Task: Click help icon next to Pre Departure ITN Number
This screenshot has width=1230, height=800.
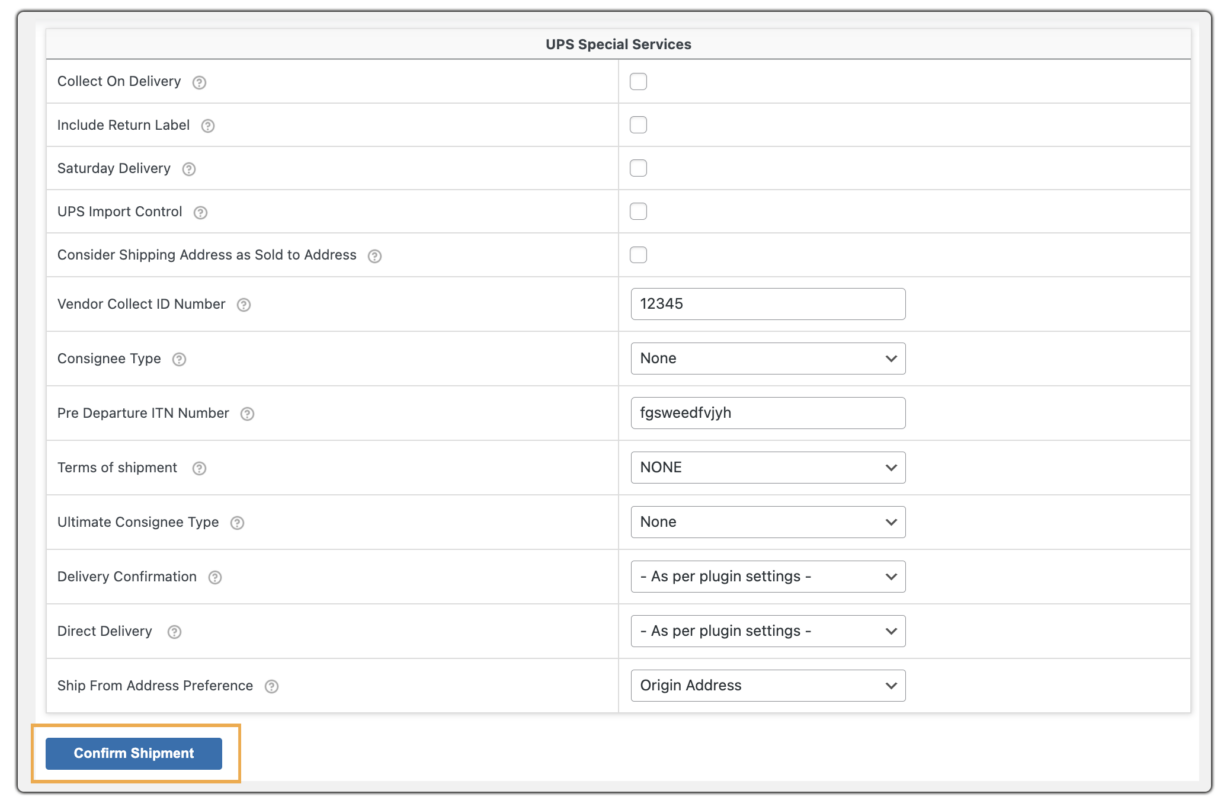Action: pos(247,414)
